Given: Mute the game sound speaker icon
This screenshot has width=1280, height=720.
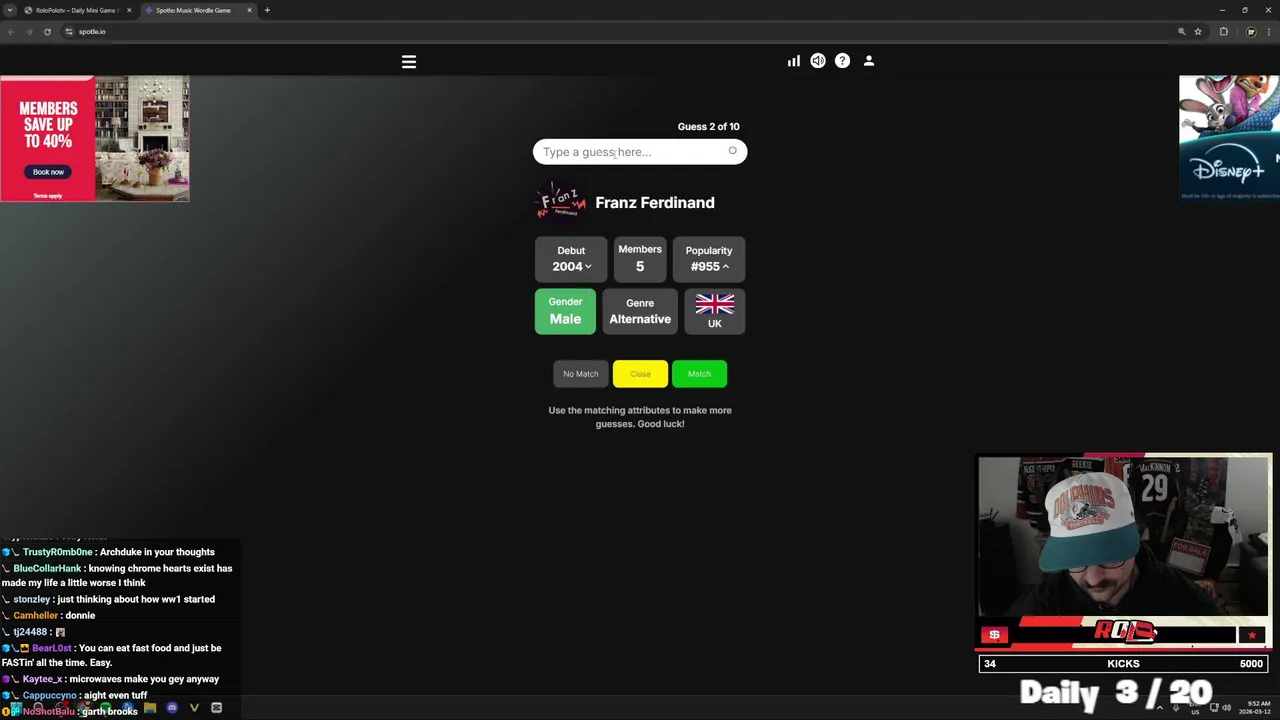Looking at the screenshot, I should (818, 61).
